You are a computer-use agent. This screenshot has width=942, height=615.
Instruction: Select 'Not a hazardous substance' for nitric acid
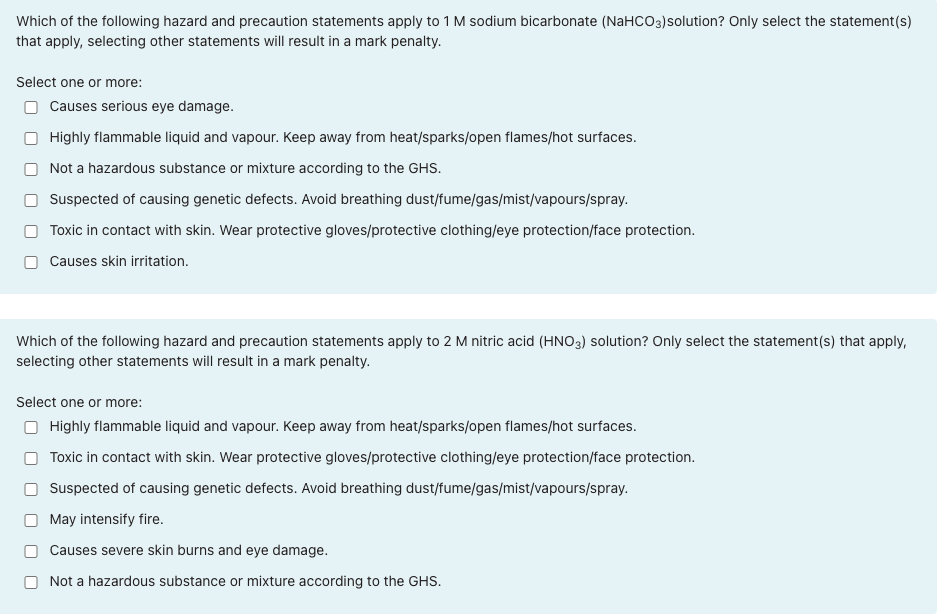pyautogui.click(x=31, y=583)
